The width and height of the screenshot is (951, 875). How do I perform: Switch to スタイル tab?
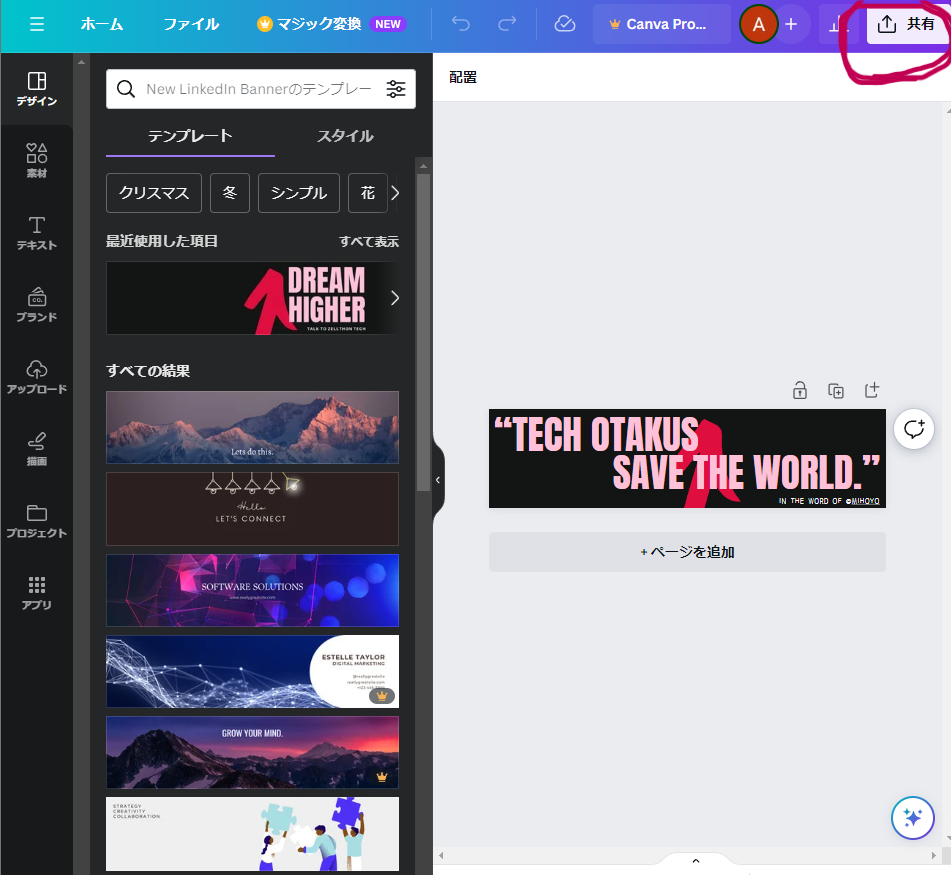click(x=345, y=136)
